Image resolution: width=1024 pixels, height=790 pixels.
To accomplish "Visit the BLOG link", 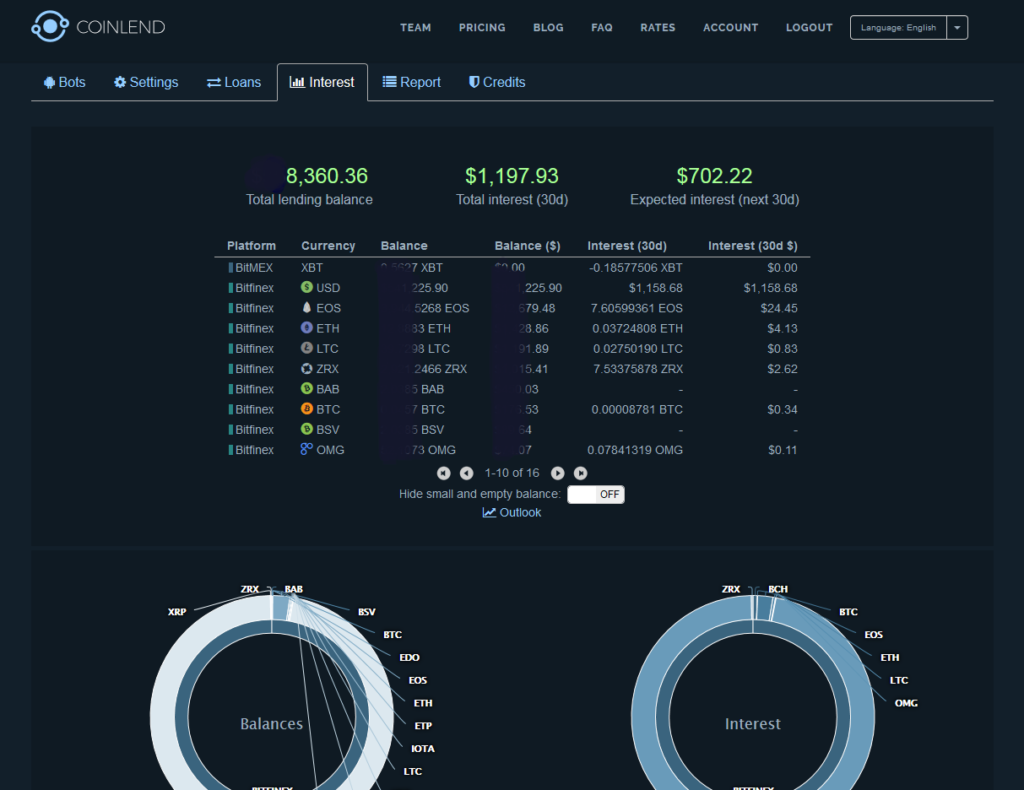I will tap(548, 27).
